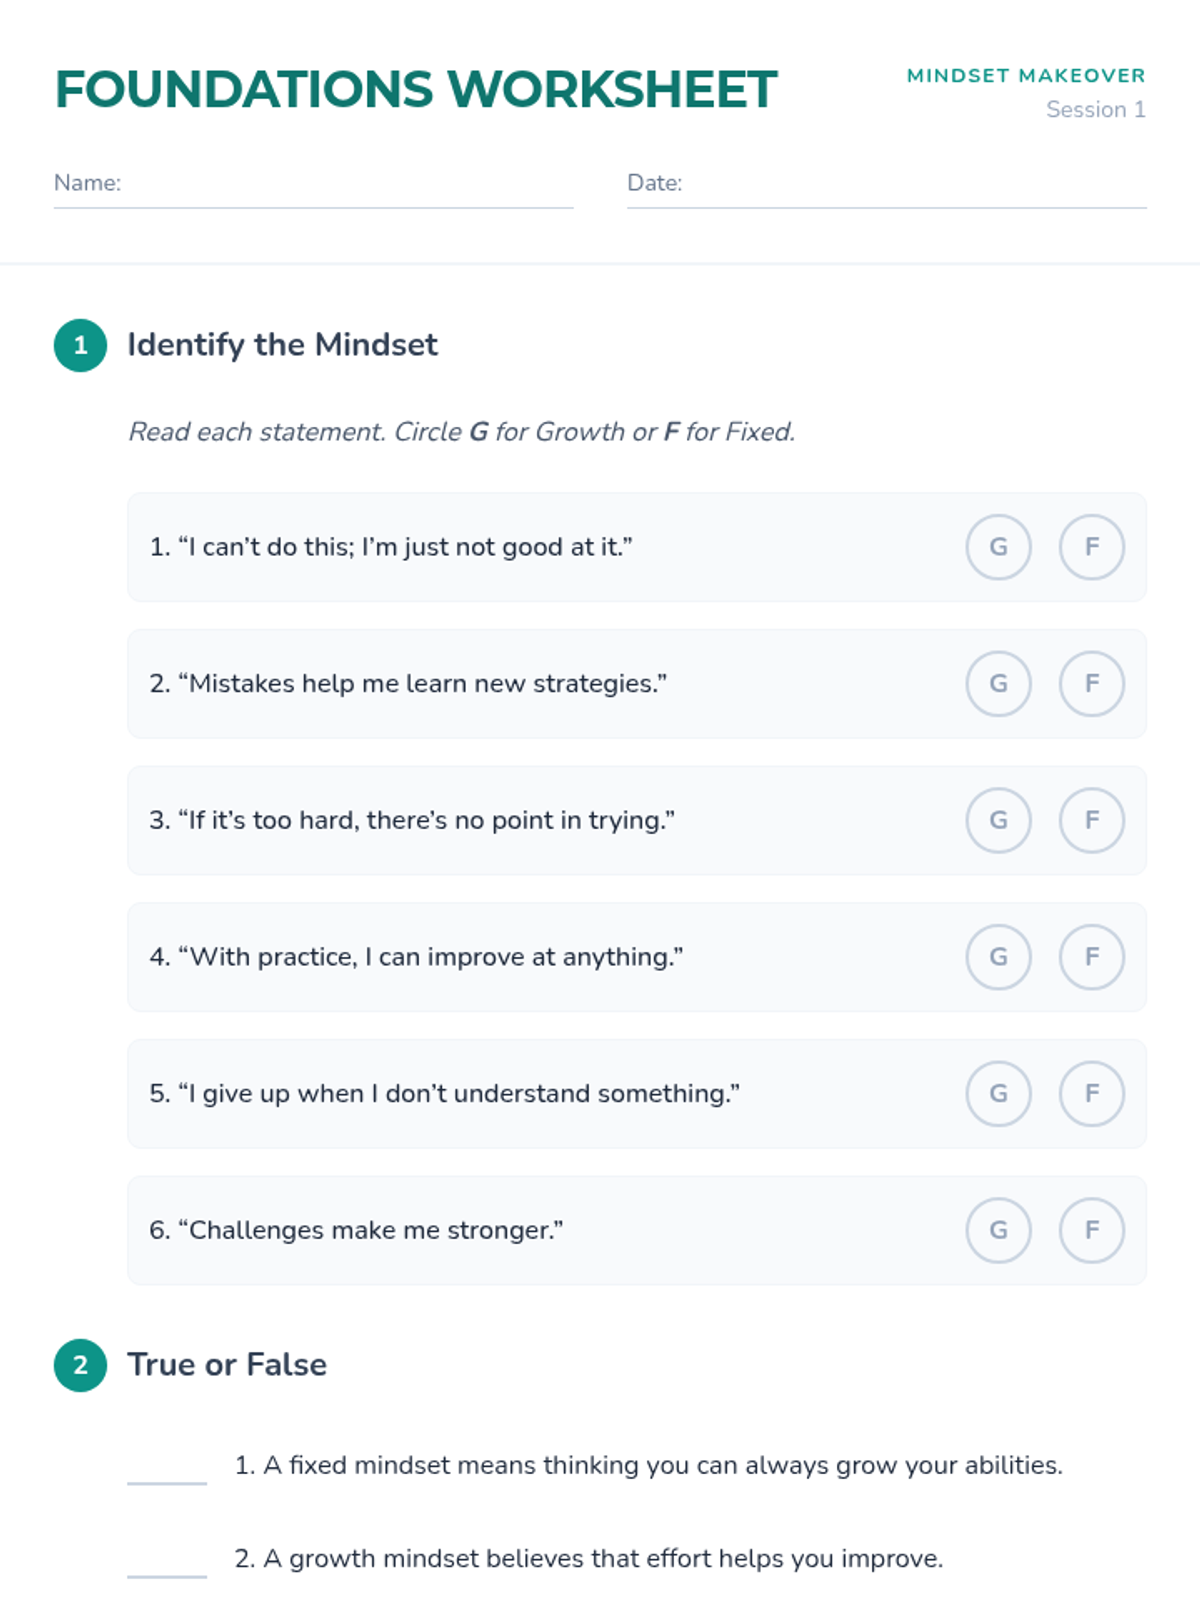
Task: Circle G for statement 1
Action: (x=998, y=547)
